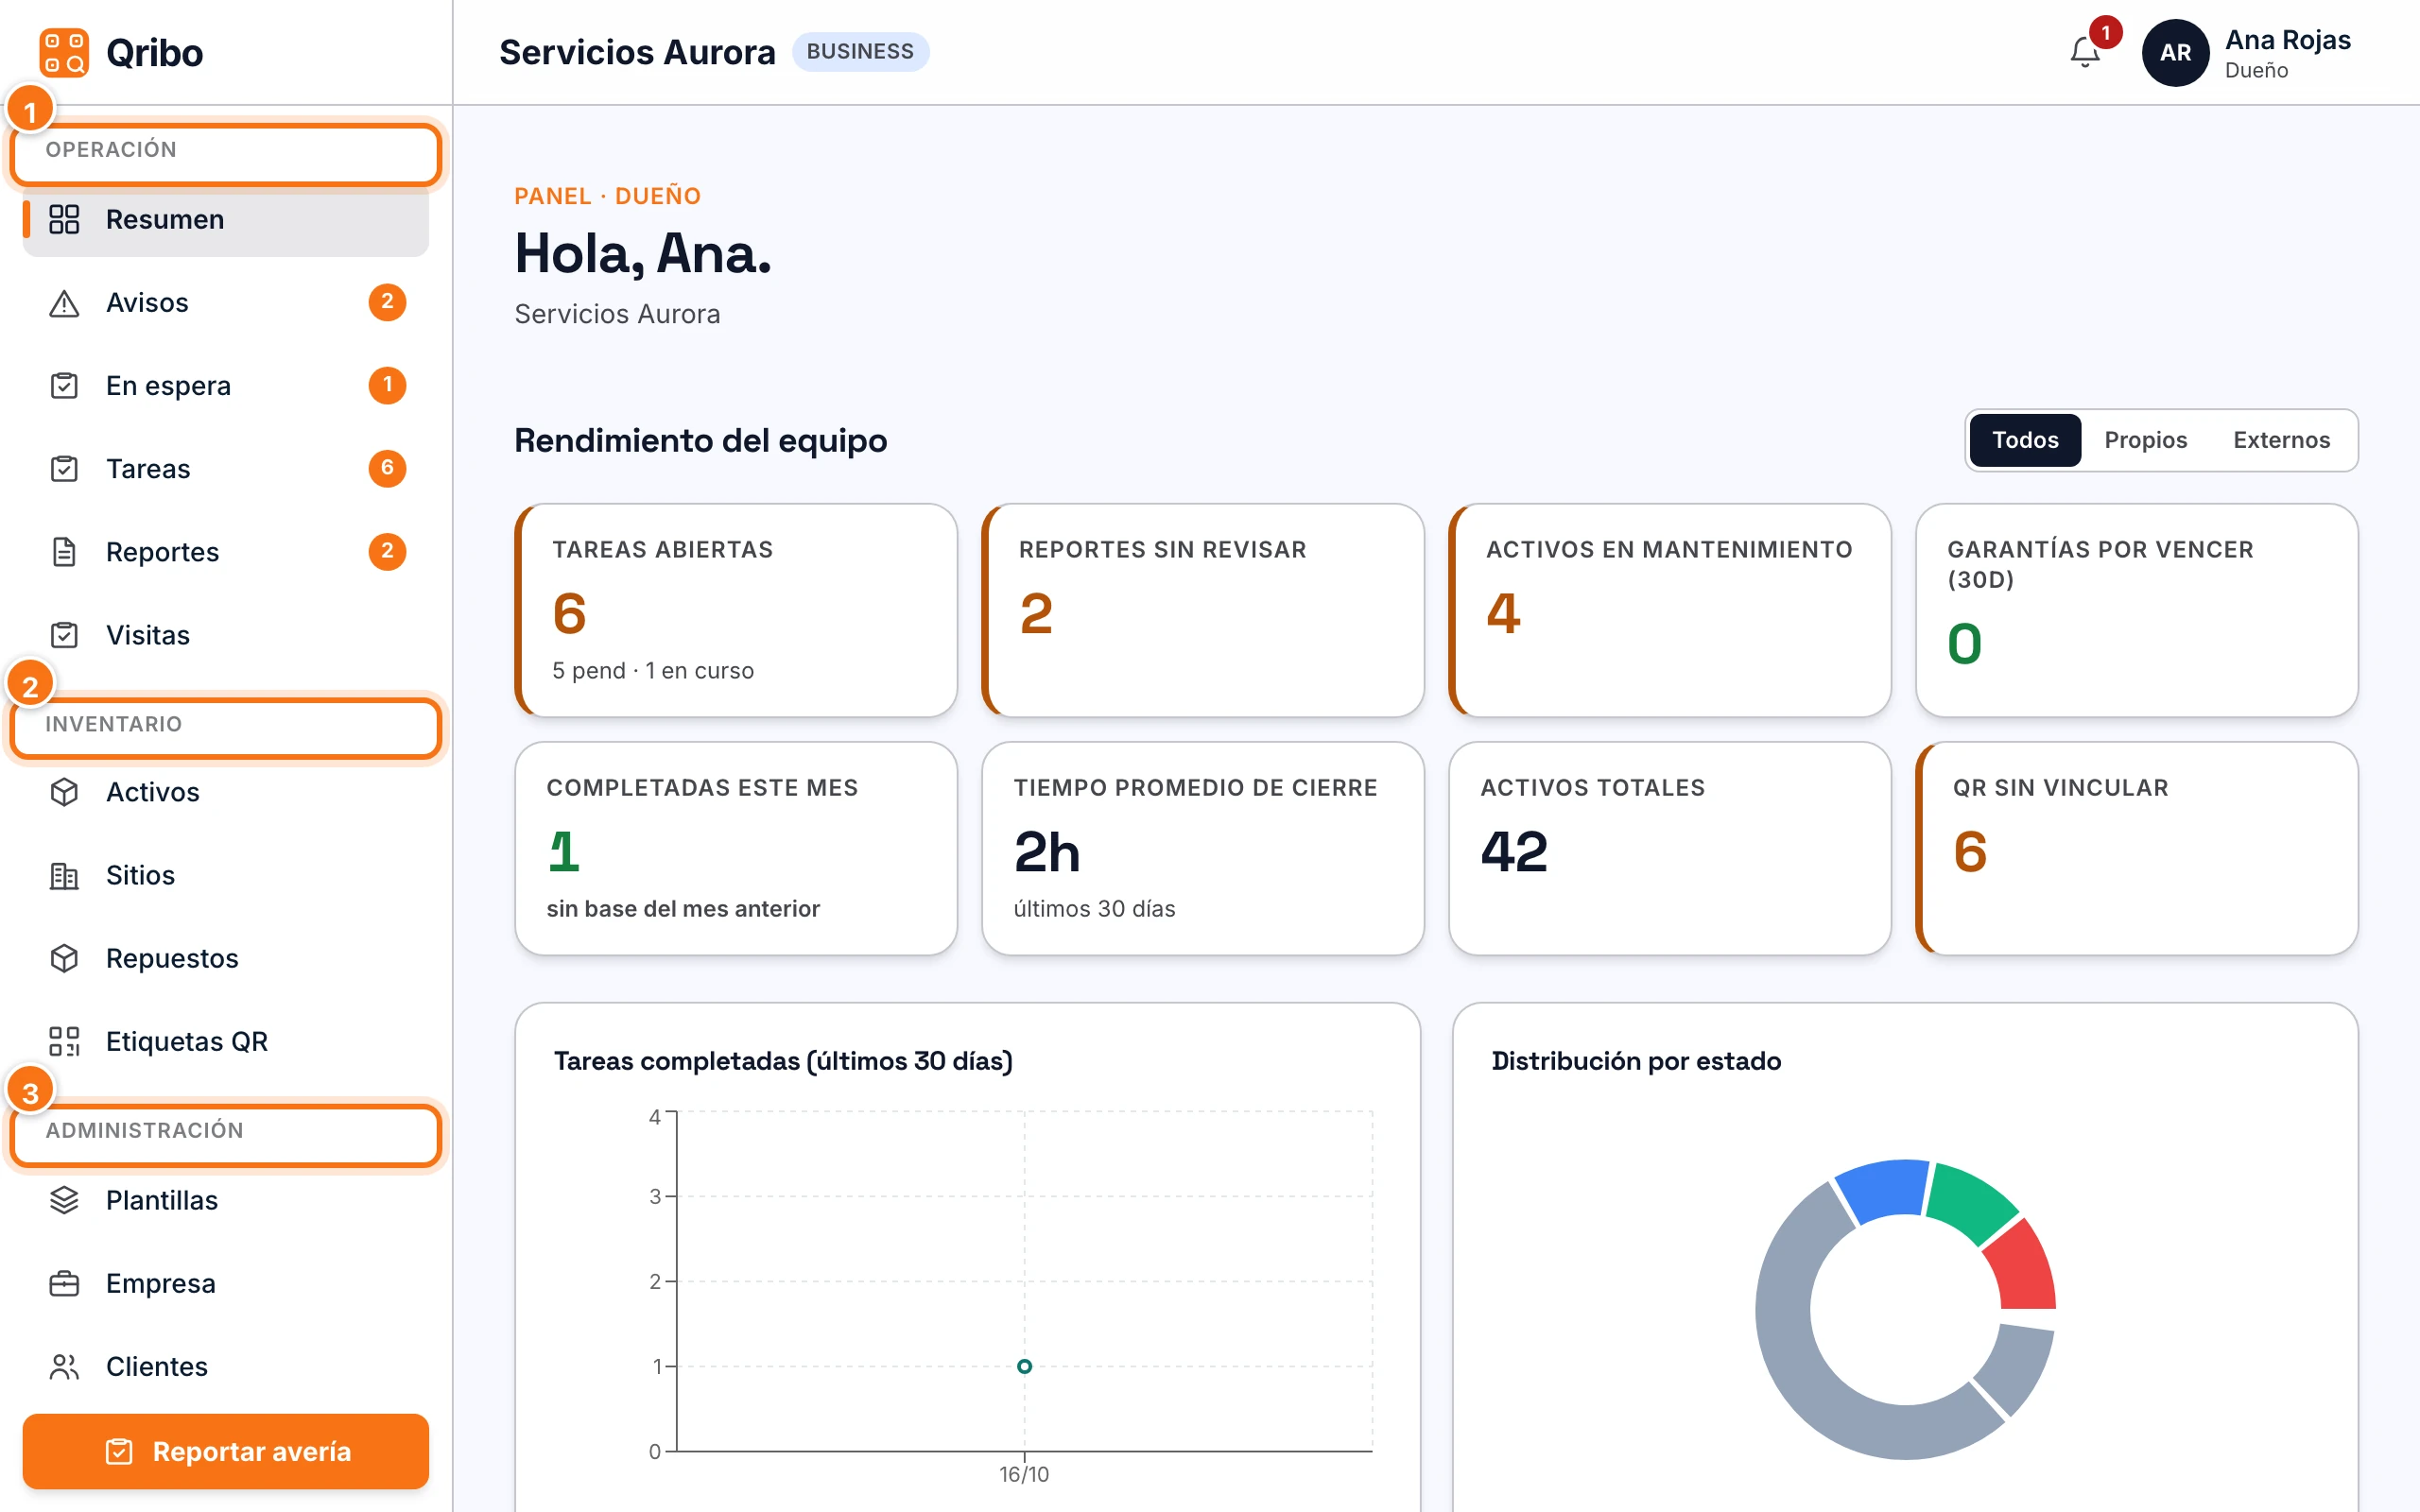
Task: Click the Clientes people icon
Action: [64, 1366]
